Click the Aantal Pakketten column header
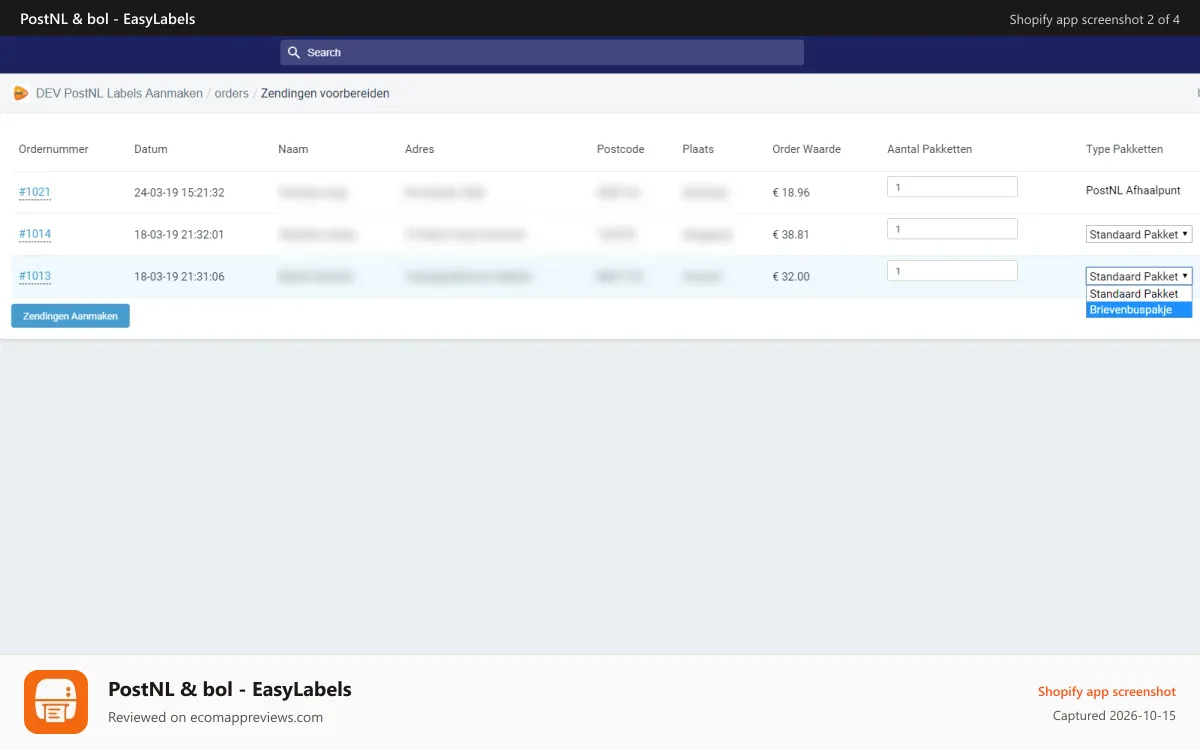Image resolution: width=1200 pixels, height=750 pixels. pyautogui.click(x=930, y=149)
